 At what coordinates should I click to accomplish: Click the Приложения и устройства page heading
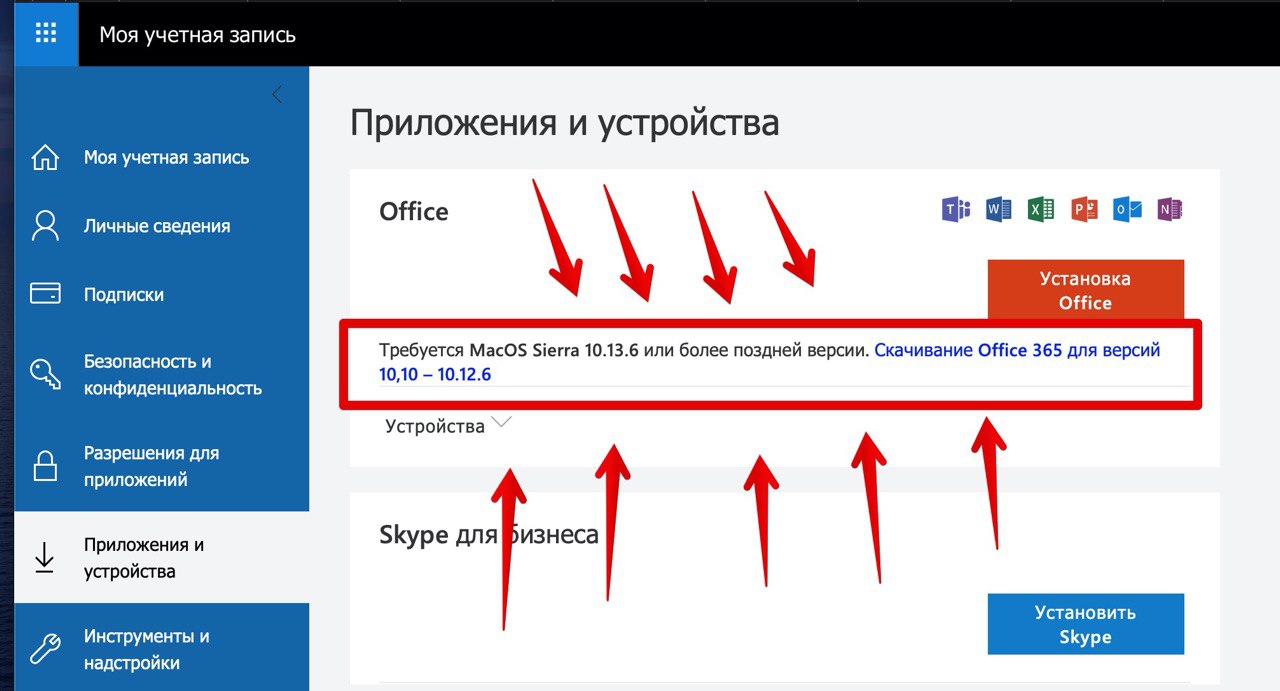(565, 123)
